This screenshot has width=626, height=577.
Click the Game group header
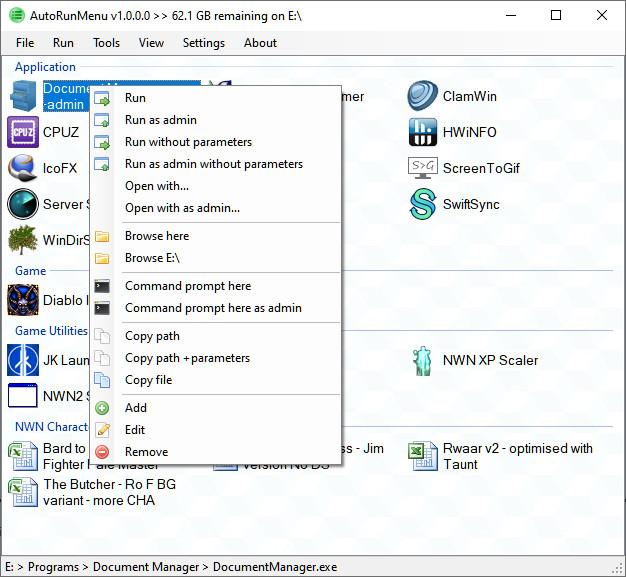coord(30,271)
